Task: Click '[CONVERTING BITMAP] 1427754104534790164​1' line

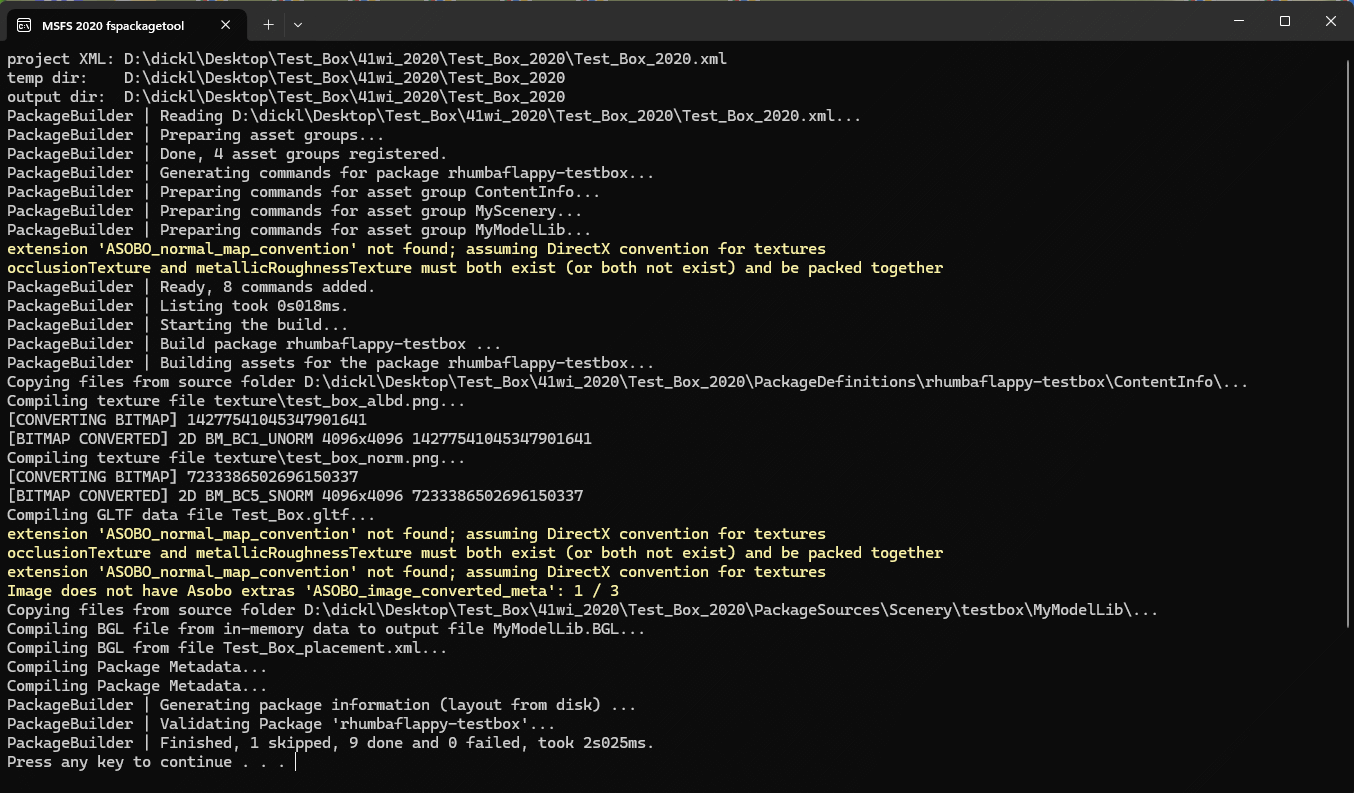Action: tap(187, 420)
